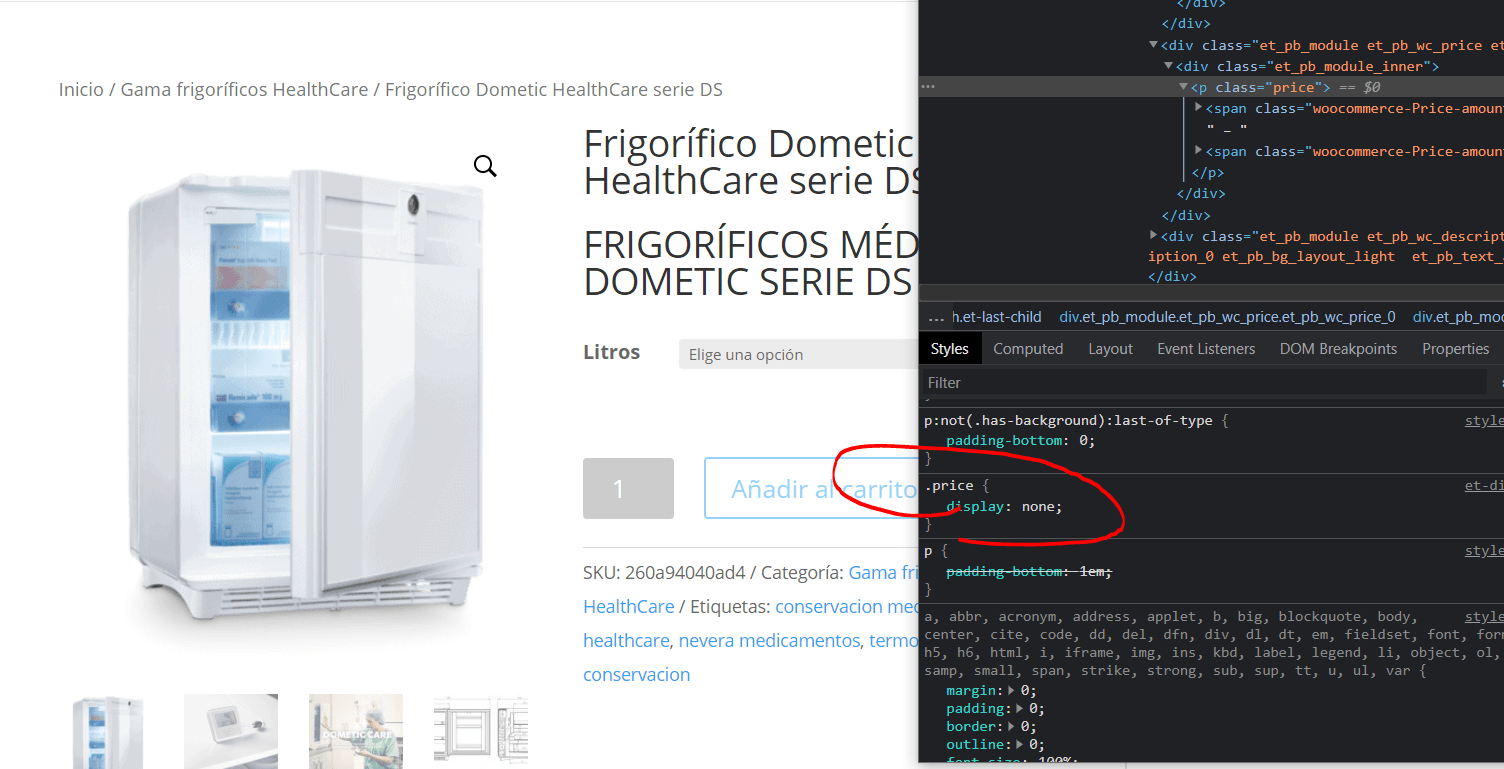Expand the outline shorthand property triangle

(x=1020, y=744)
